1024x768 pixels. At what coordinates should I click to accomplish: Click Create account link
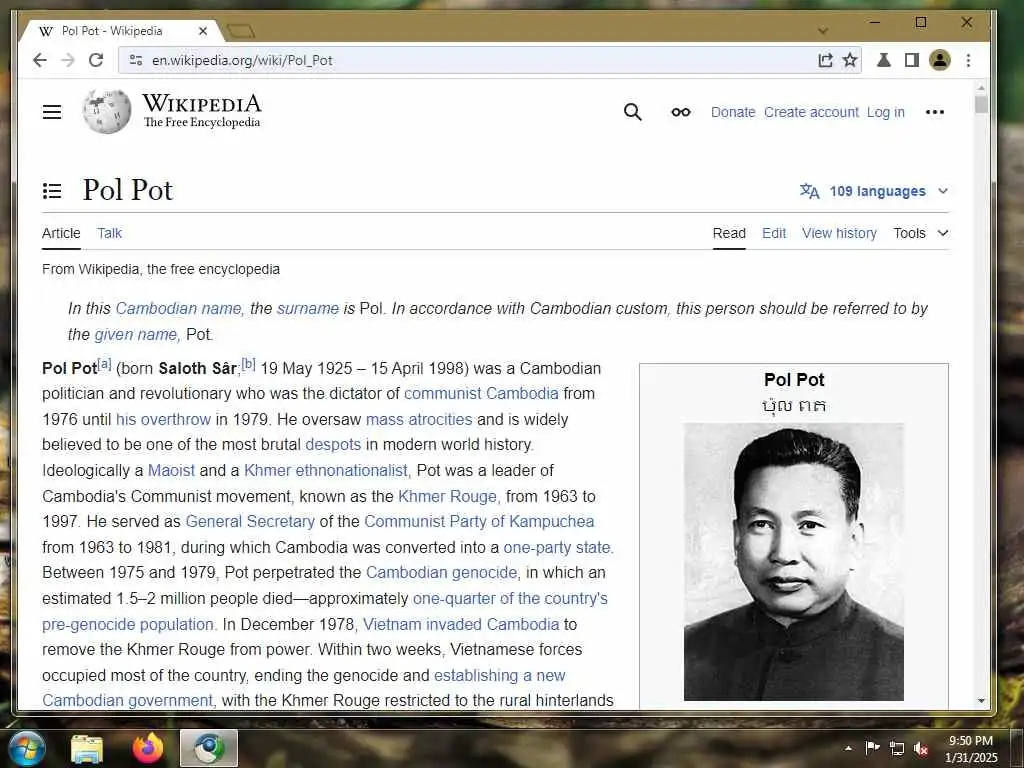click(x=811, y=112)
